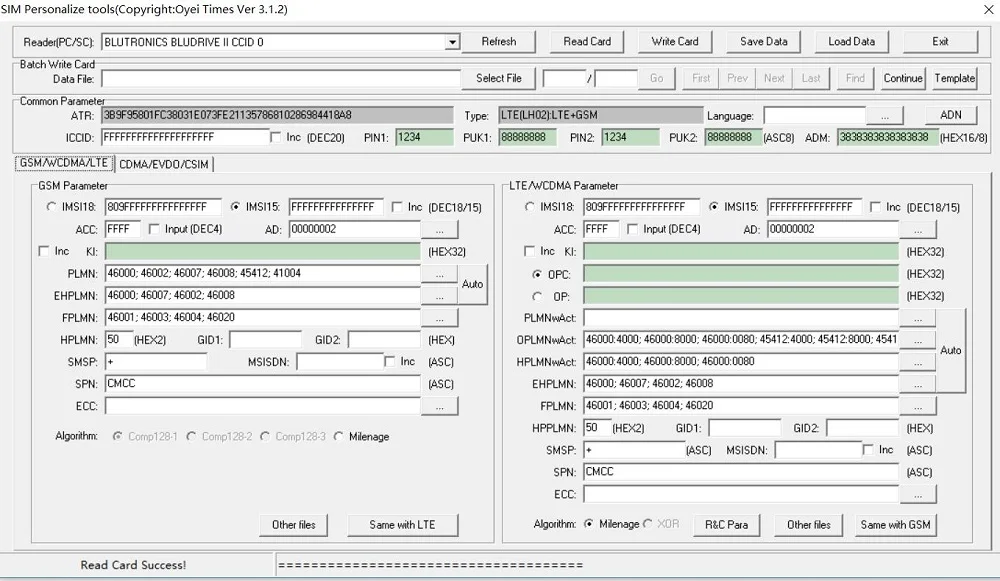Select the GSM/WCDMA/LTE tab

tap(64, 163)
